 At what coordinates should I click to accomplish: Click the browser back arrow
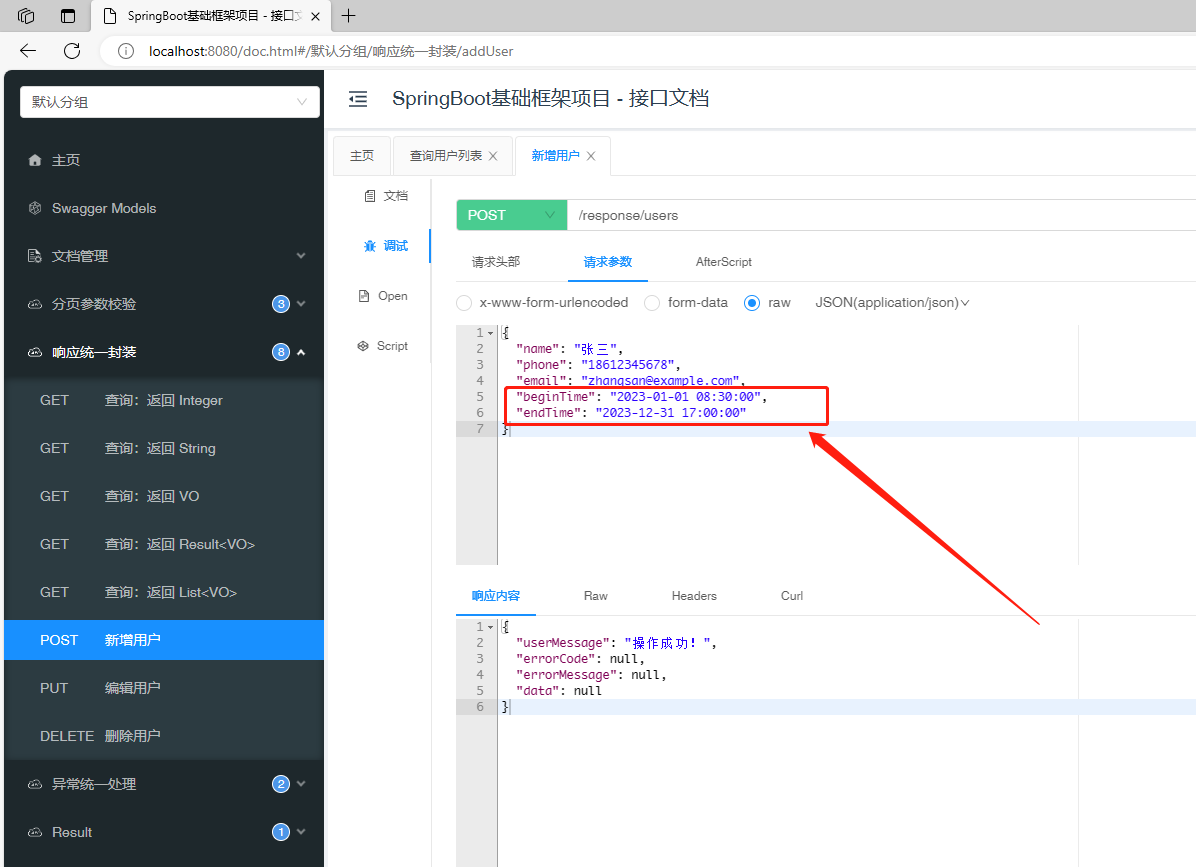point(28,51)
